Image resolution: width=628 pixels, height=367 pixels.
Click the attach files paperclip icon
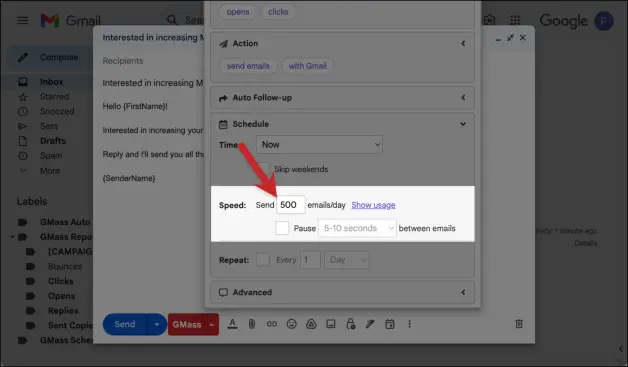[252, 324]
